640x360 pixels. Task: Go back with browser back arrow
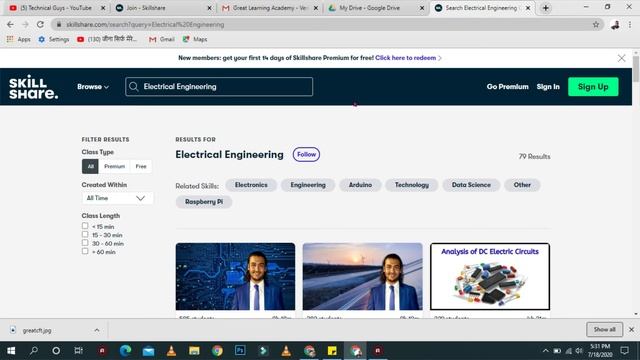(10, 24)
